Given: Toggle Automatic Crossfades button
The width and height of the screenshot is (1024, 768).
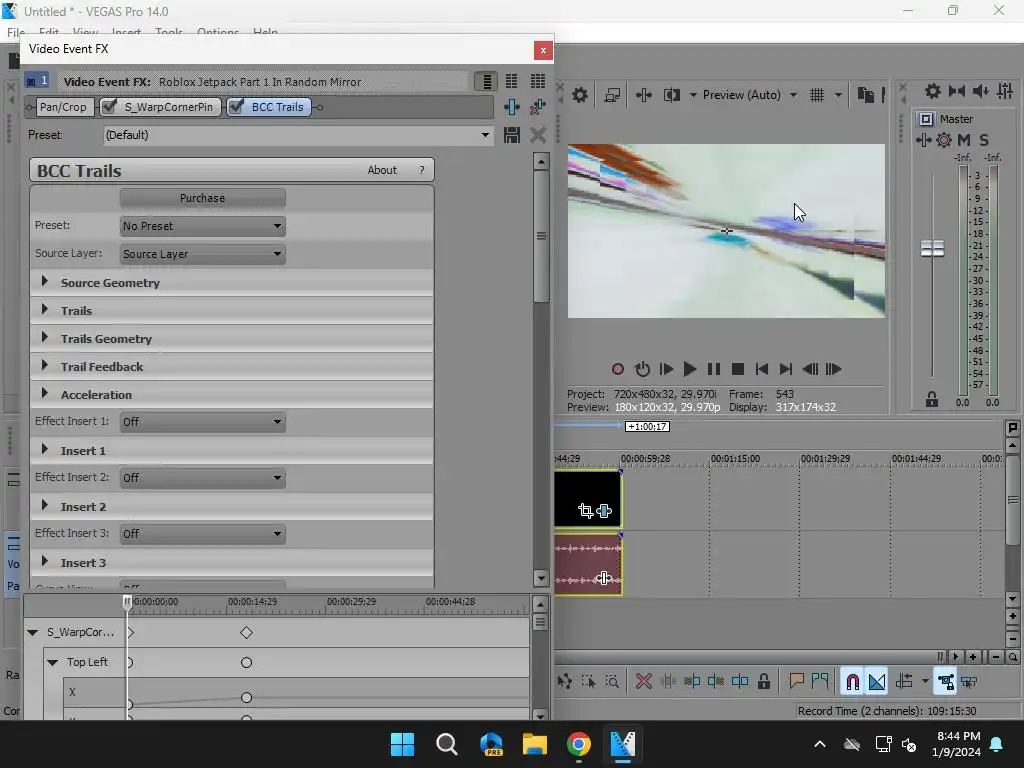Looking at the screenshot, I should [x=876, y=682].
